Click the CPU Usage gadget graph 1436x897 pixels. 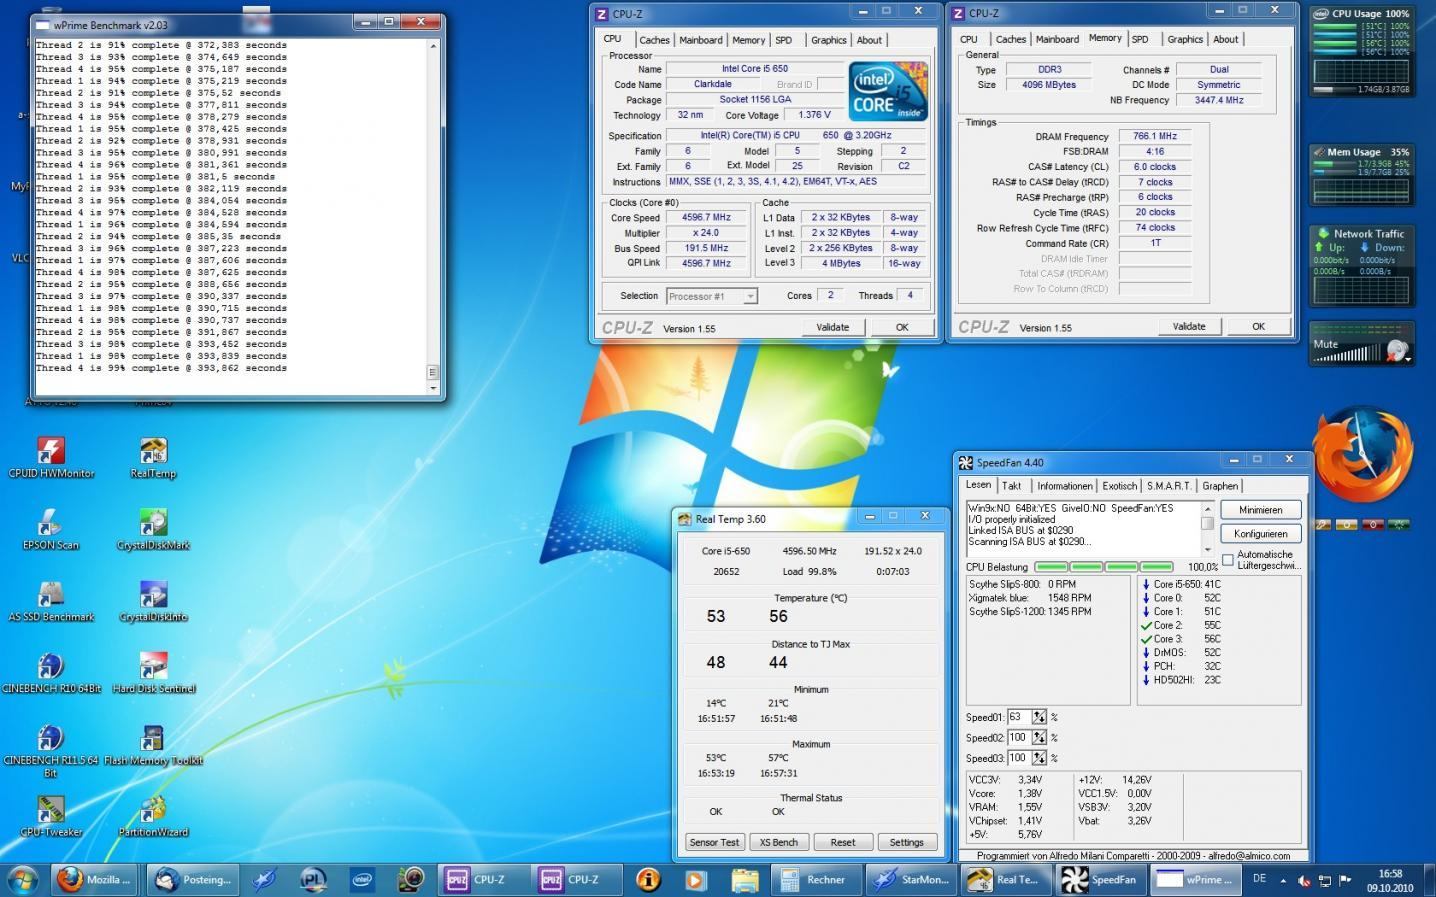pyautogui.click(x=1360, y=71)
